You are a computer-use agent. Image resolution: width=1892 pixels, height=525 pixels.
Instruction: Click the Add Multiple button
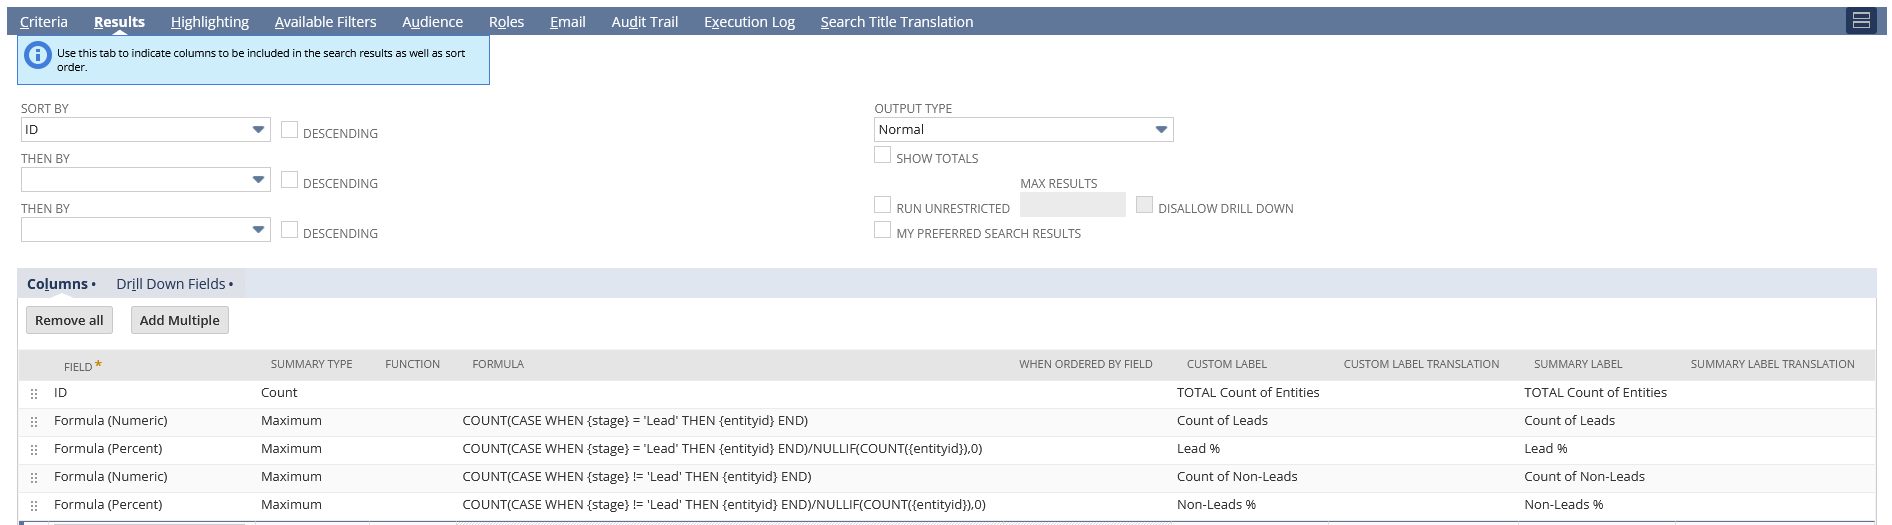pos(180,320)
